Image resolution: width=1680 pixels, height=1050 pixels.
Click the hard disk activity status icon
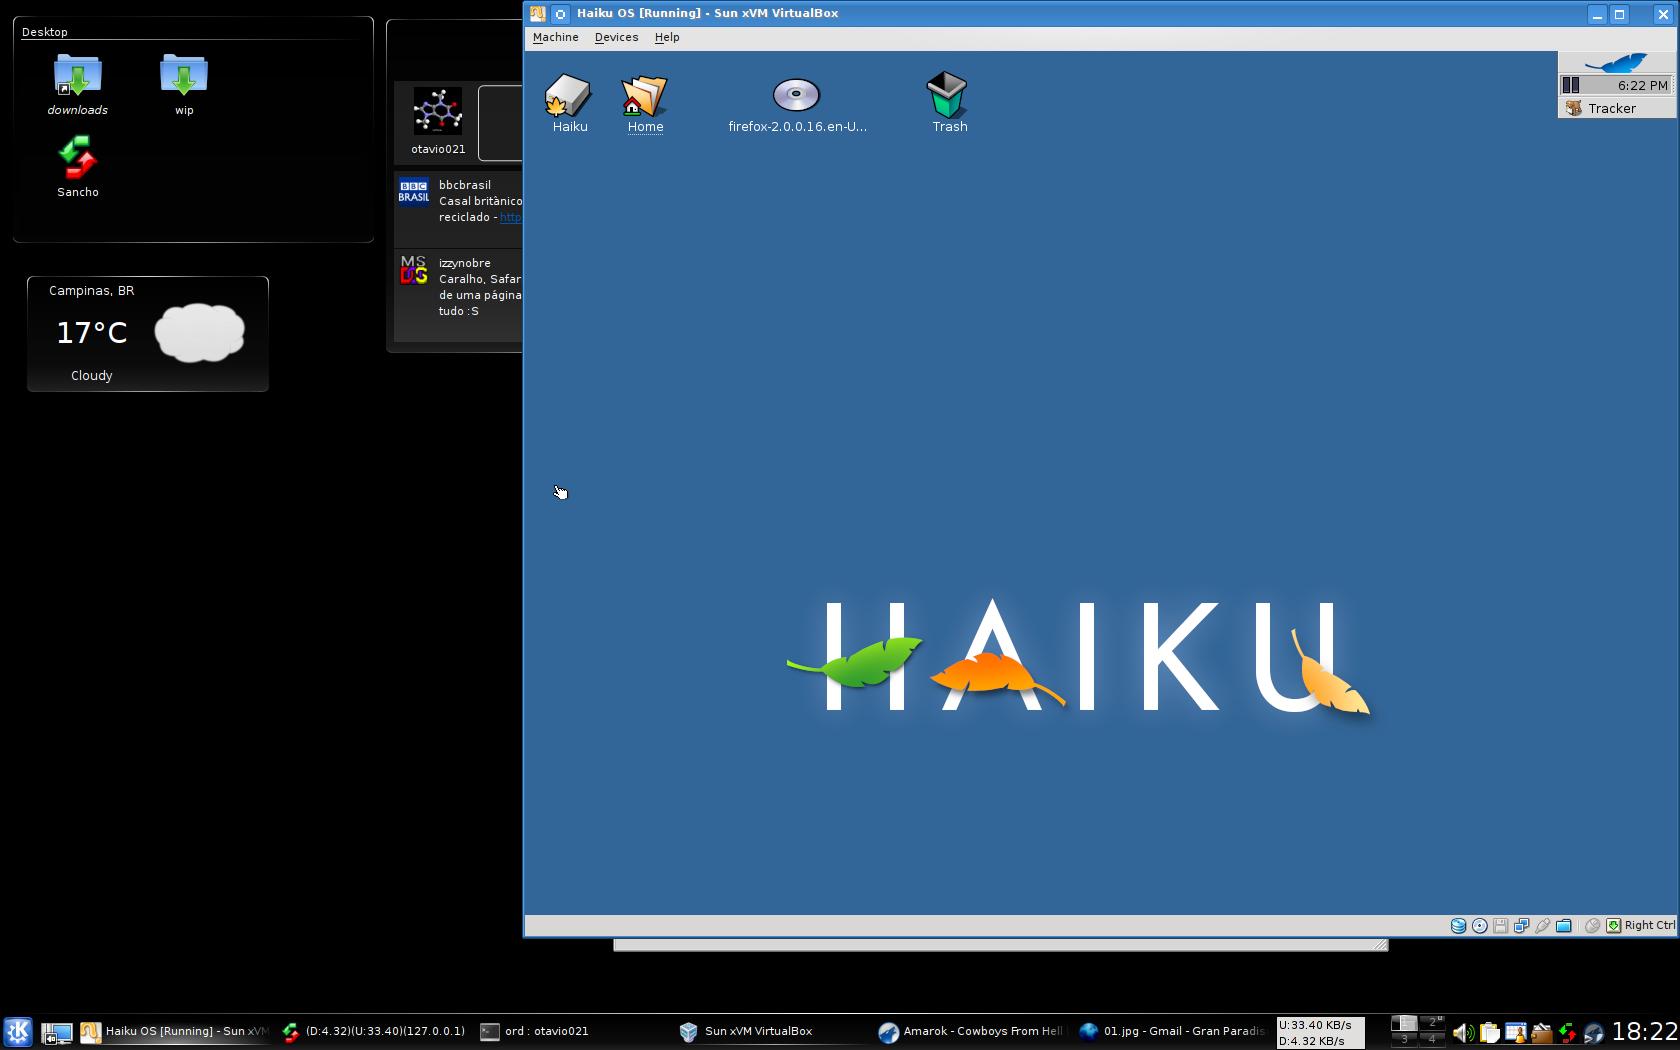(1458, 926)
